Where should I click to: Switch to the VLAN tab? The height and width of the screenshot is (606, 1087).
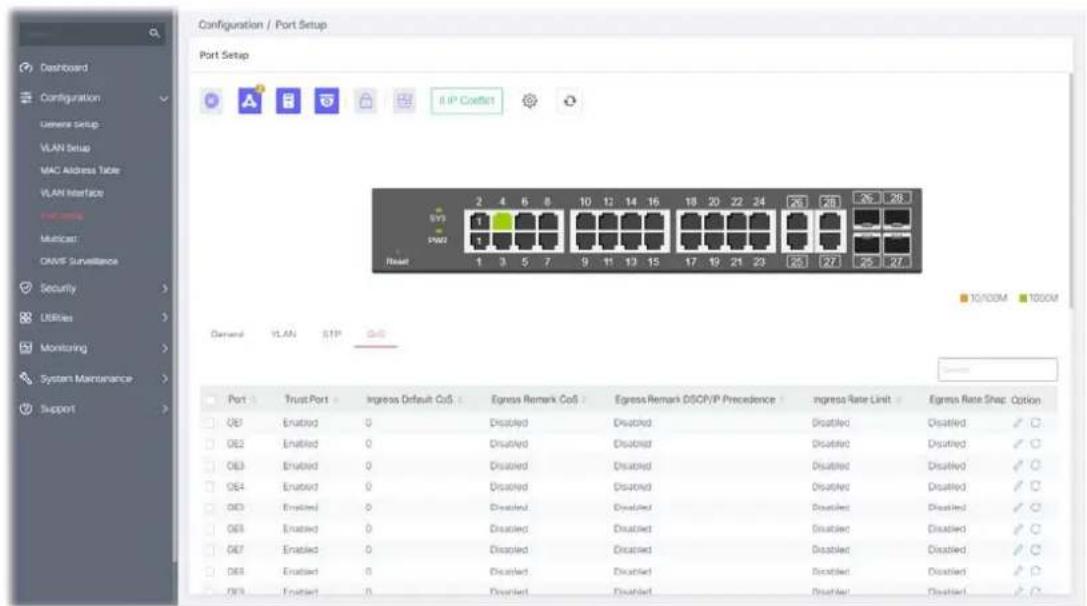[x=283, y=334]
